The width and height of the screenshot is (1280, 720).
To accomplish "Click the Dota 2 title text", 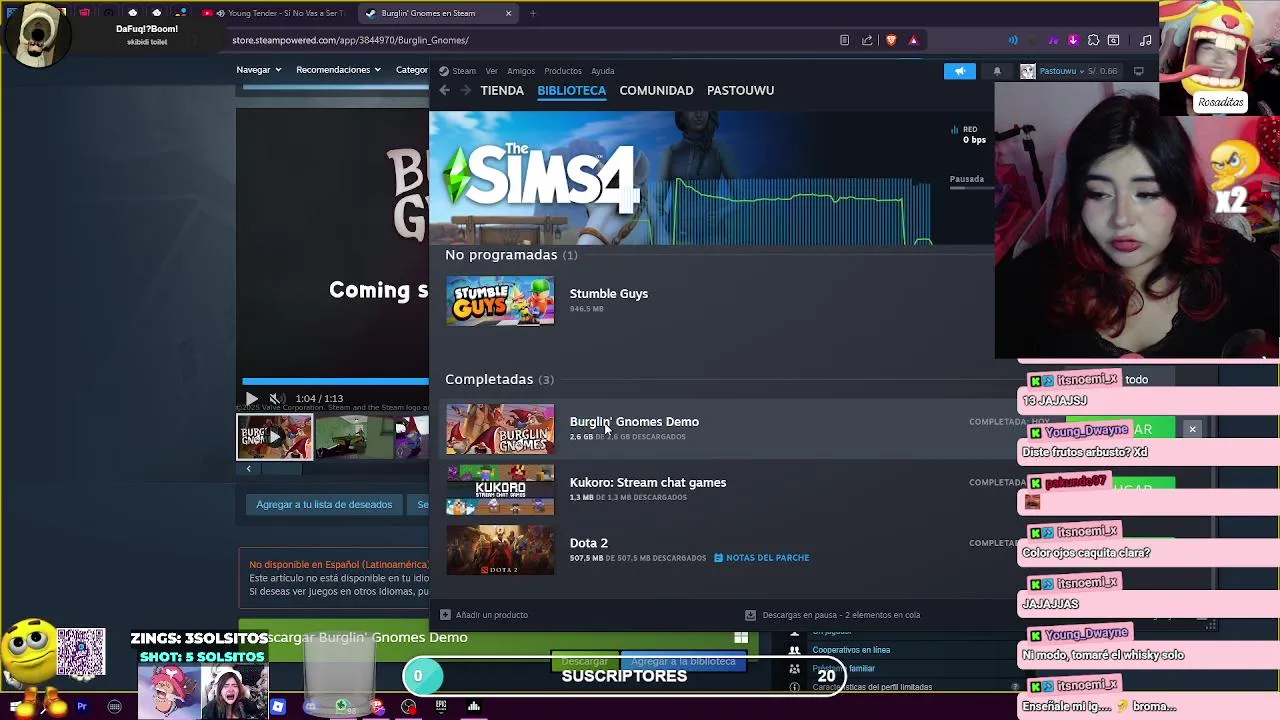I will 588,543.
